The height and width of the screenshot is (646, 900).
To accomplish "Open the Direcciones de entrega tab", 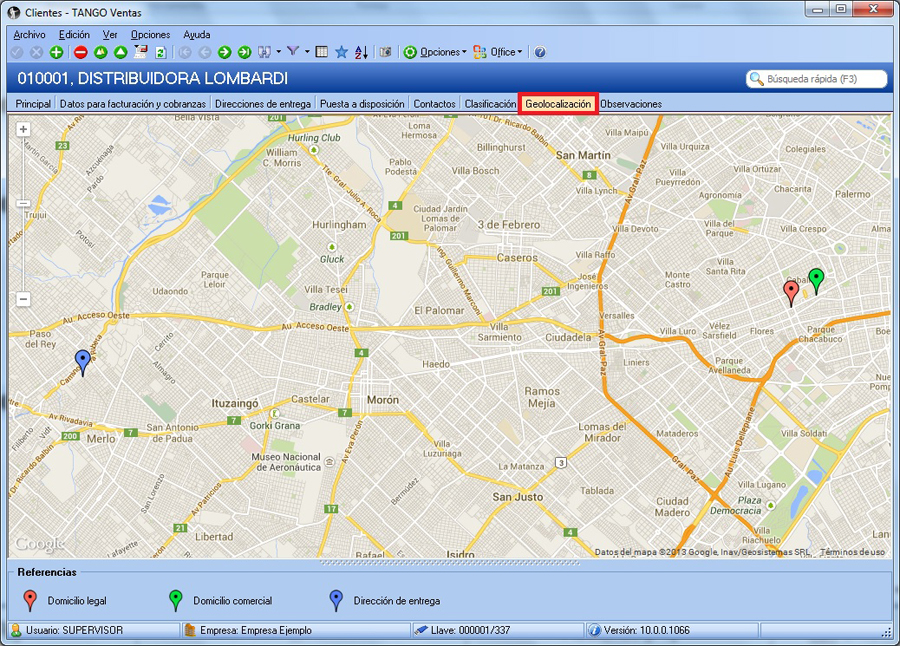I will [263, 104].
